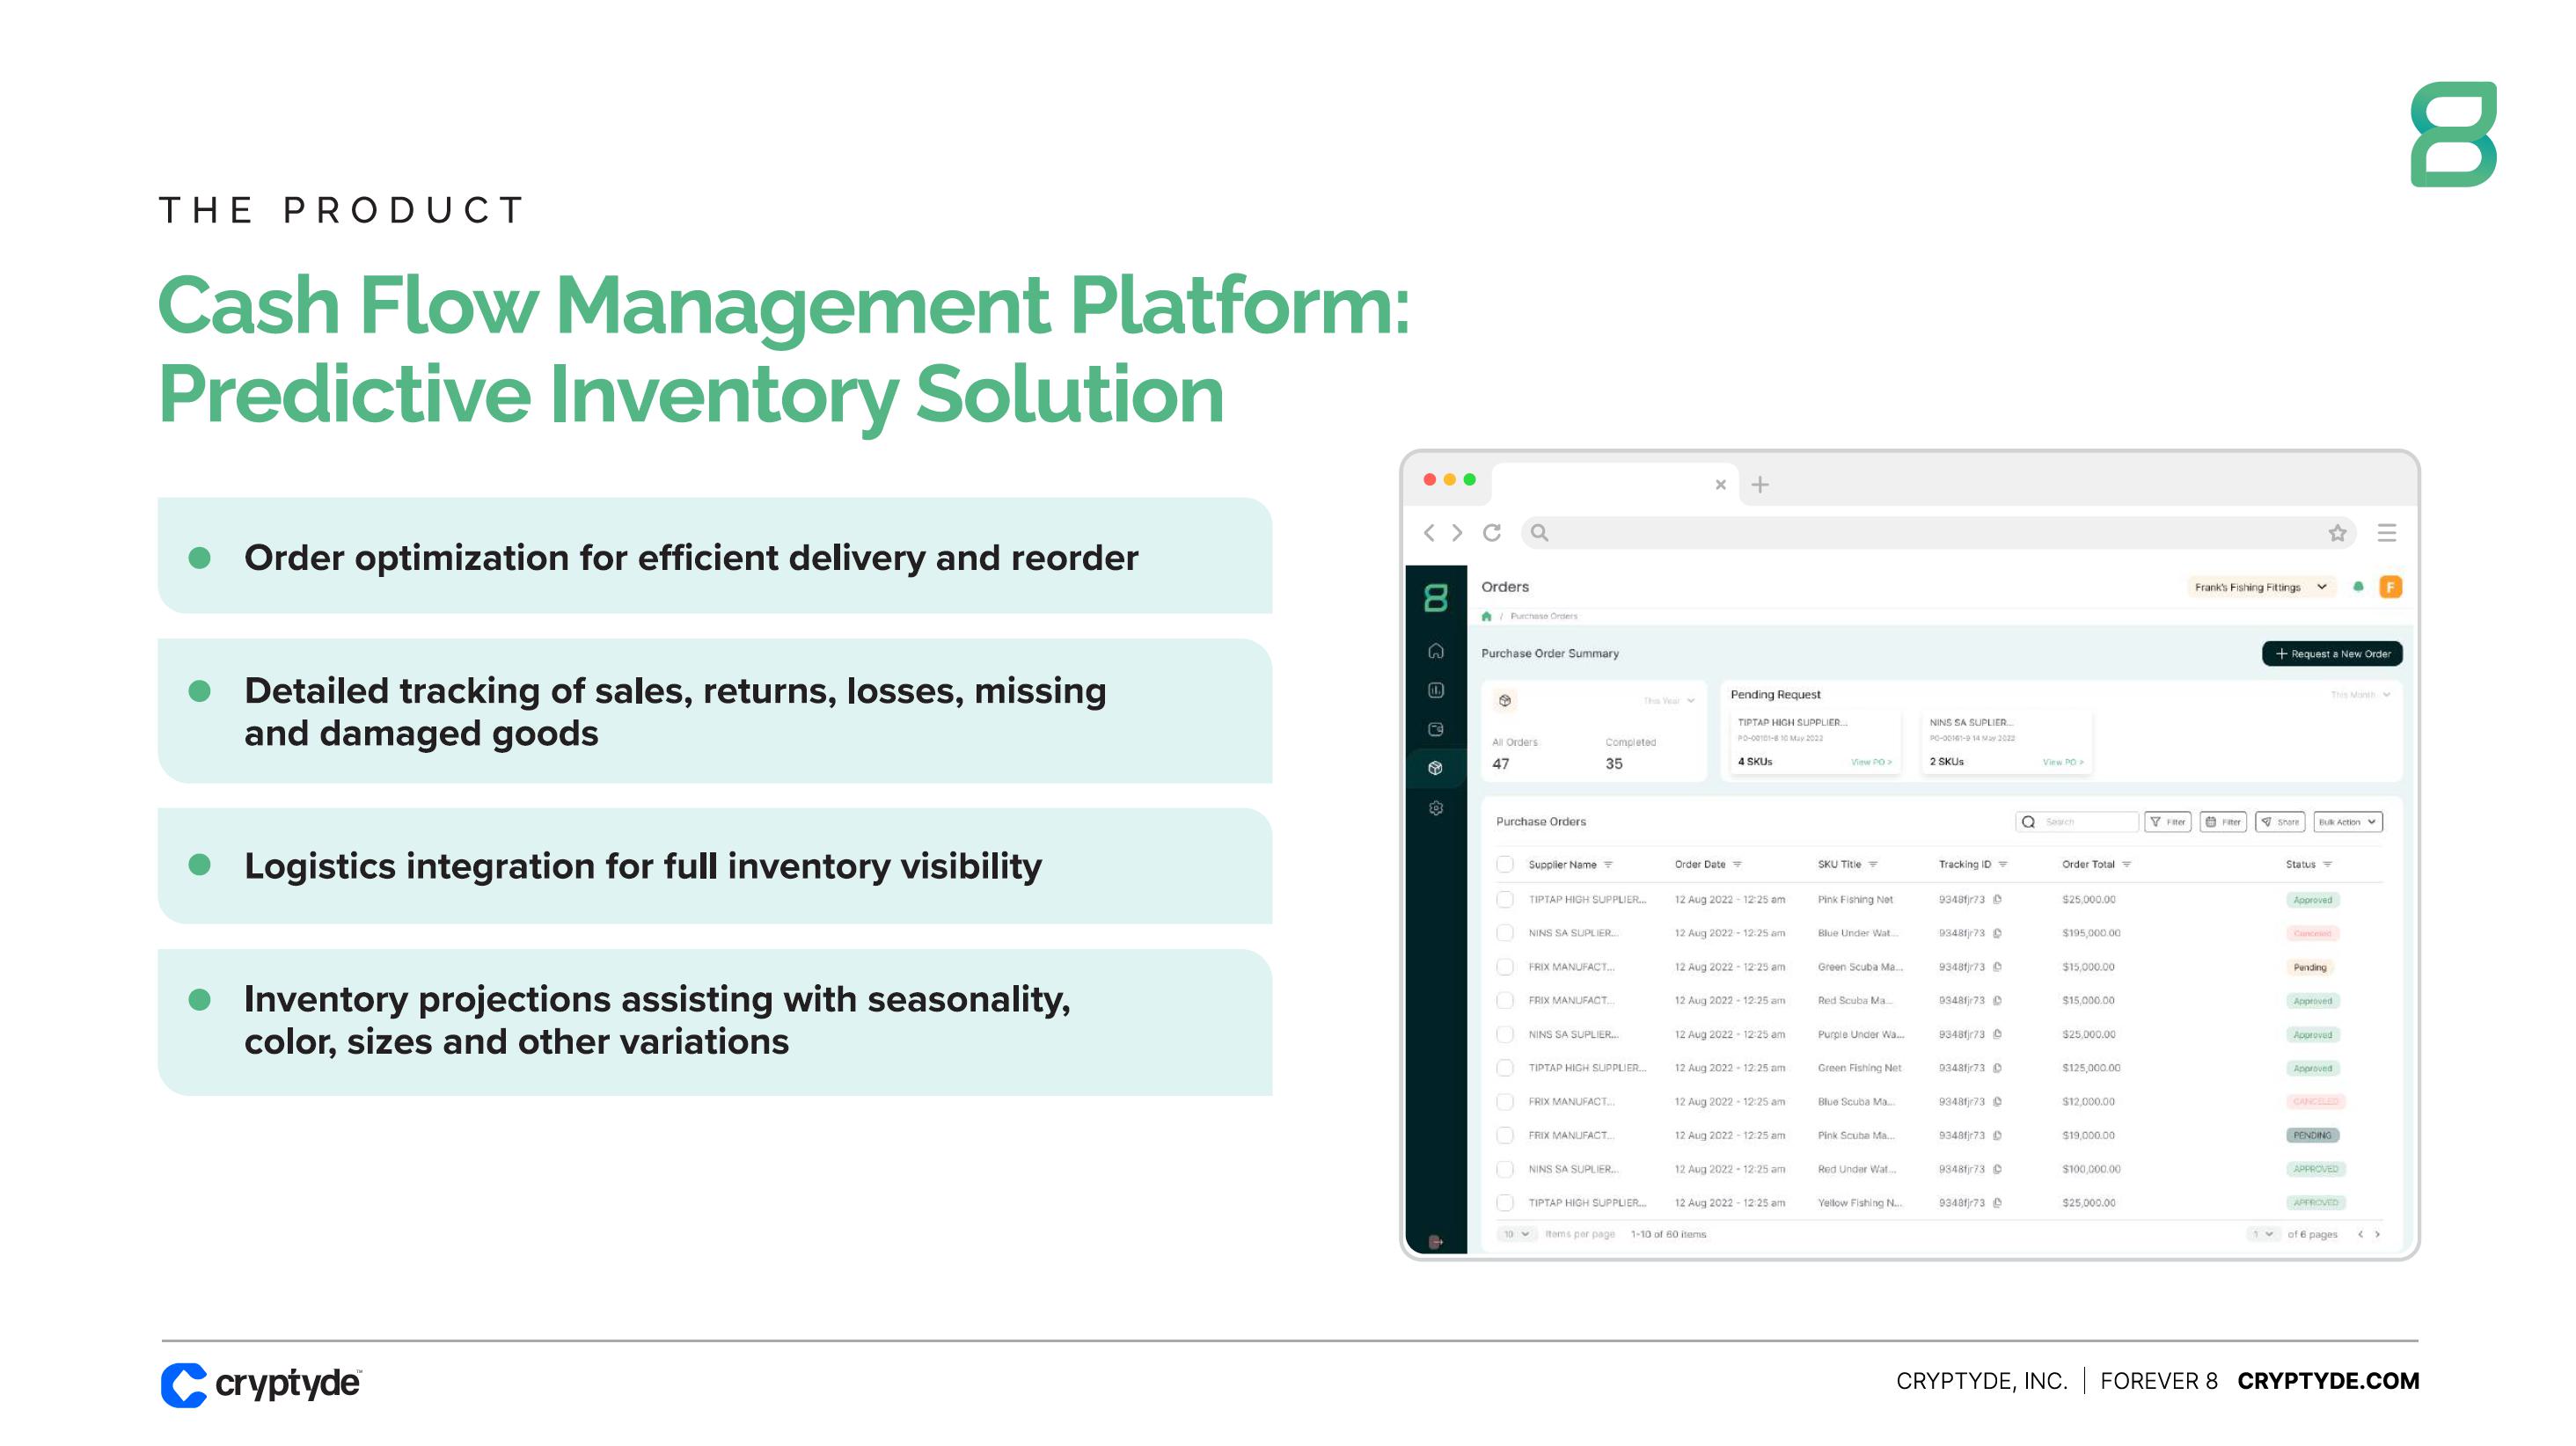The image size is (2576, 1446).
Task: Open the items per page dropdown
Action: [1516, 1234]
